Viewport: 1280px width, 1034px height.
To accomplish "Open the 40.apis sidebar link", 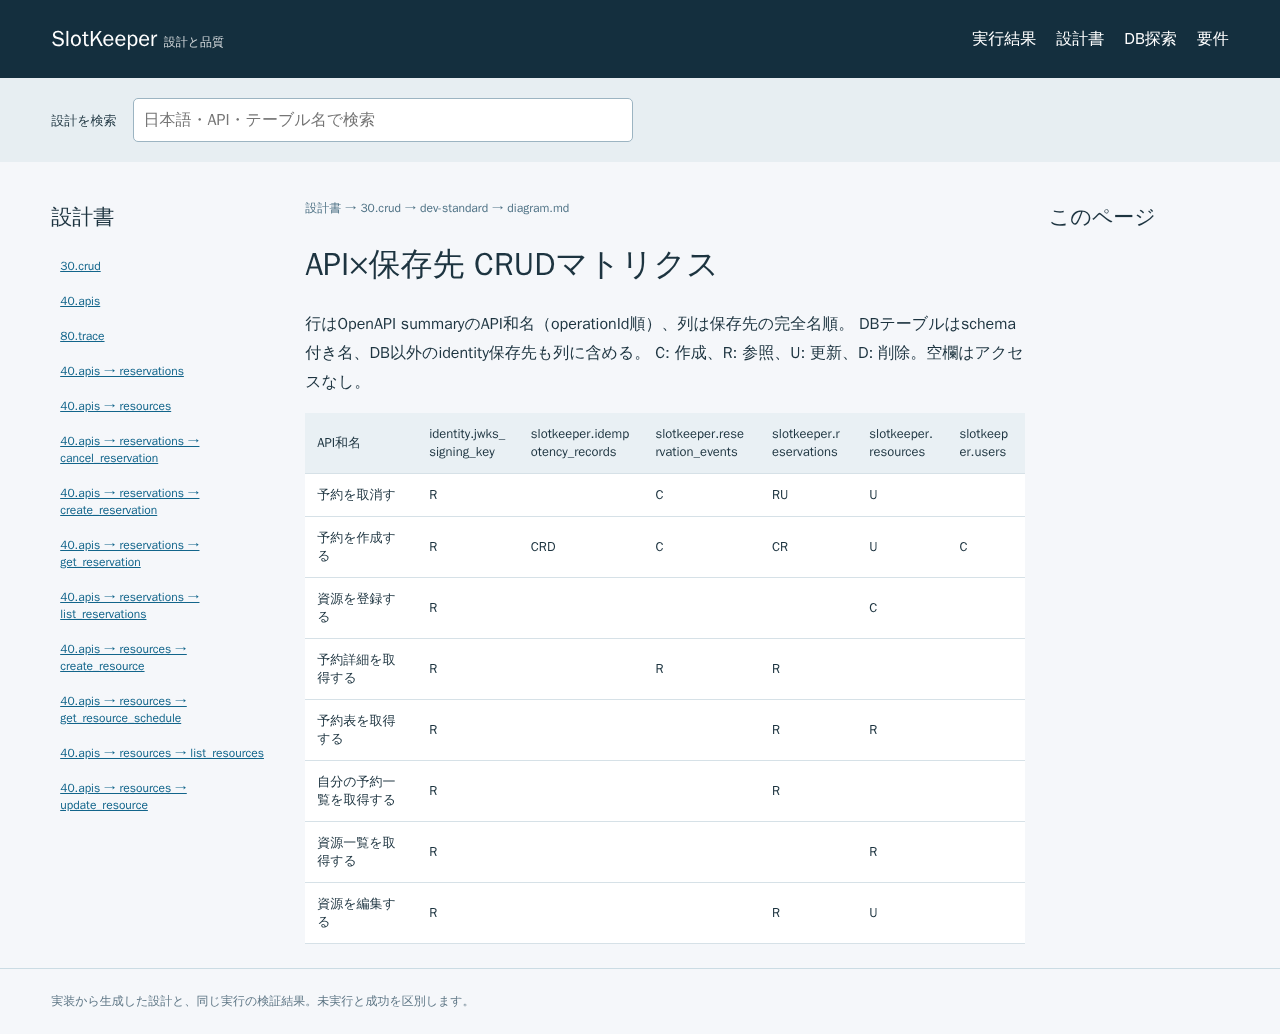I will (80, 301).
